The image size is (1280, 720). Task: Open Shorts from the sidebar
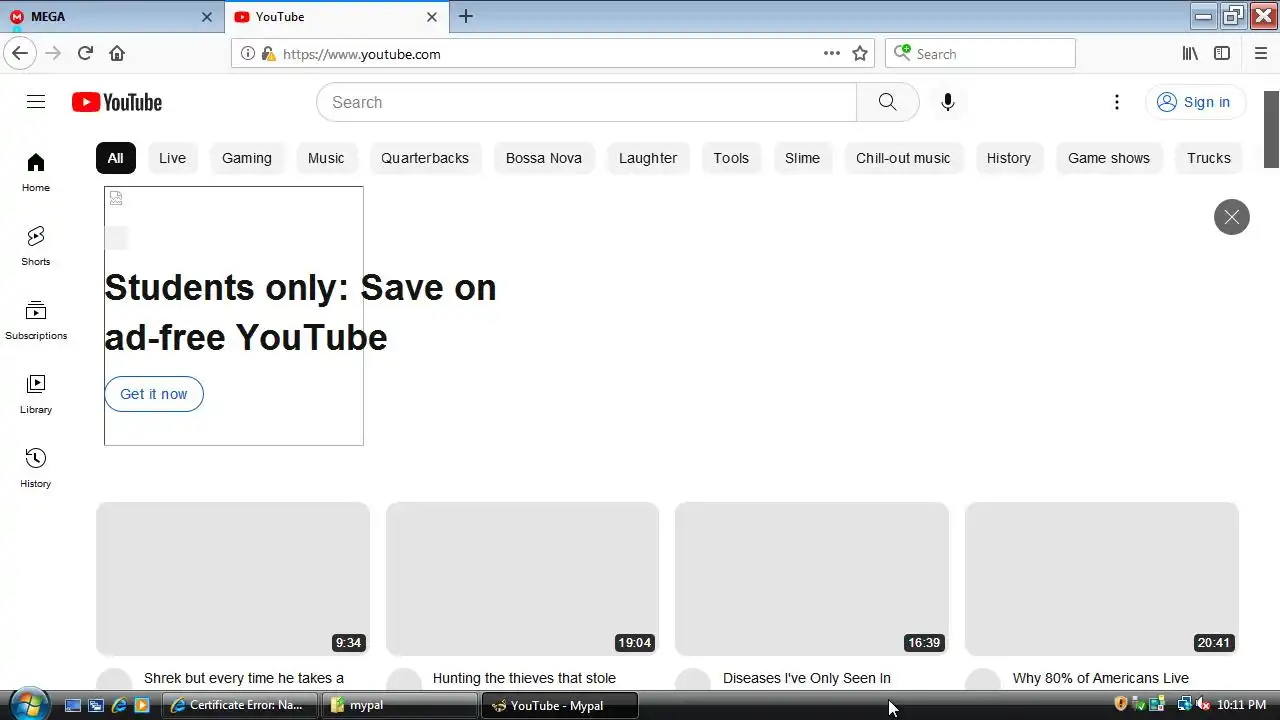pyautogui.click(x=36, y=246)
